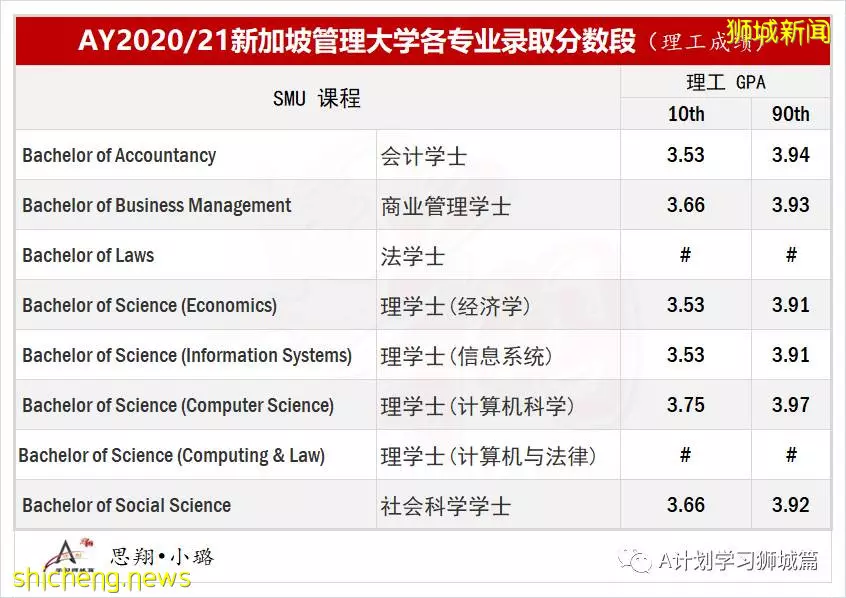Select Bachelor of Science (Information Systems)
Image resolution: width=846 pixels, height=598 pixels.
click(x=187, y=356)
